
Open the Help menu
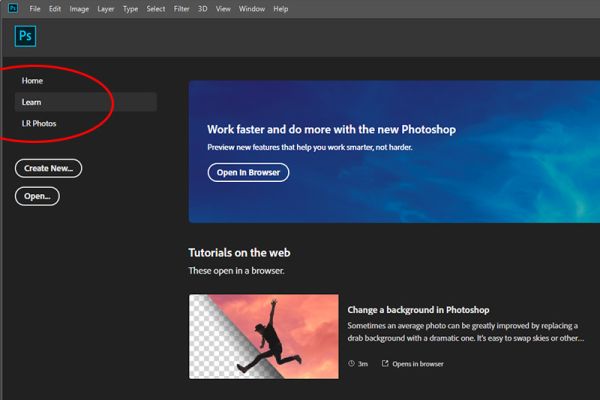point(280,9)
